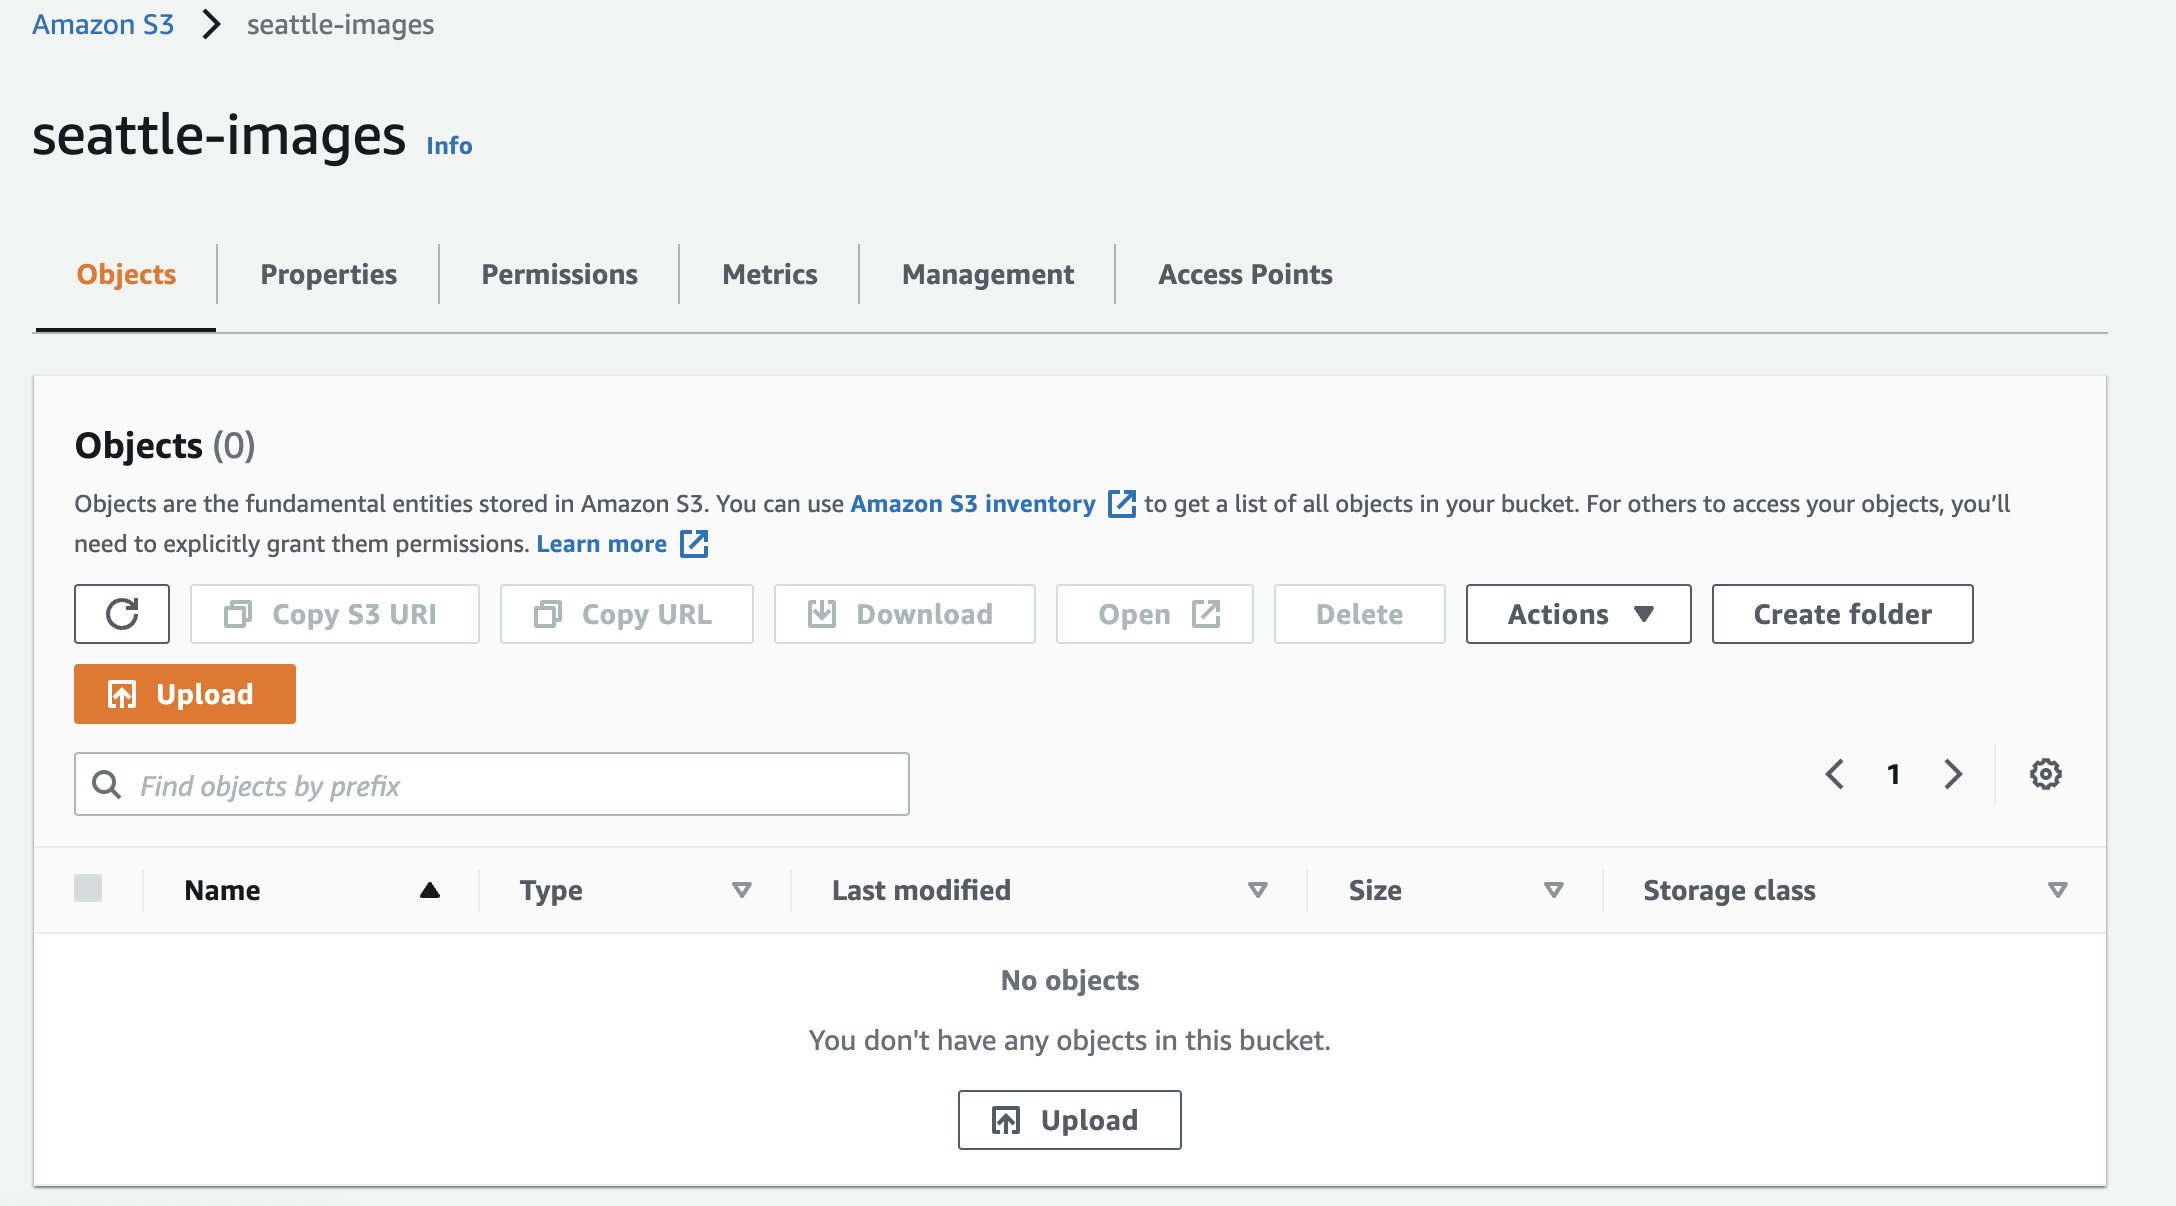This screenshot has width=2176, height=1206.
Task: Check the select-all objects checkbox
Action: [88, 886]
